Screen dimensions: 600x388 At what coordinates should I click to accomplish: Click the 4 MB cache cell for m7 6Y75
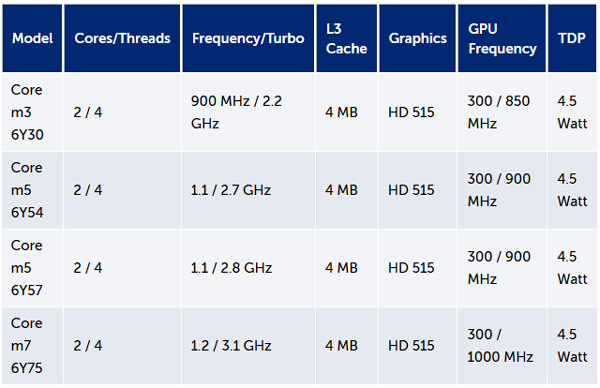coord(347,346)
